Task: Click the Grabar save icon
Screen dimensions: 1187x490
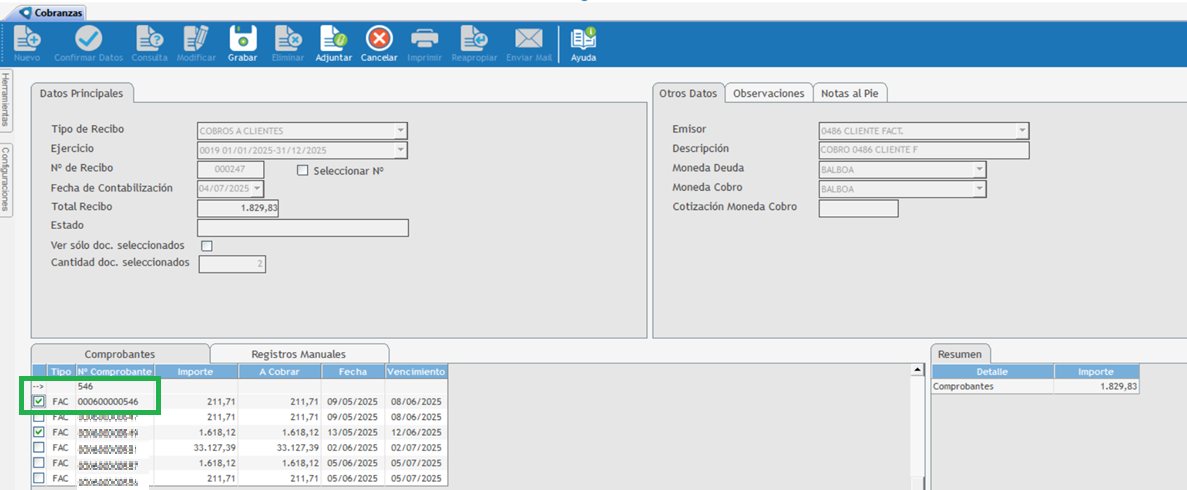Action: (243, 40)
